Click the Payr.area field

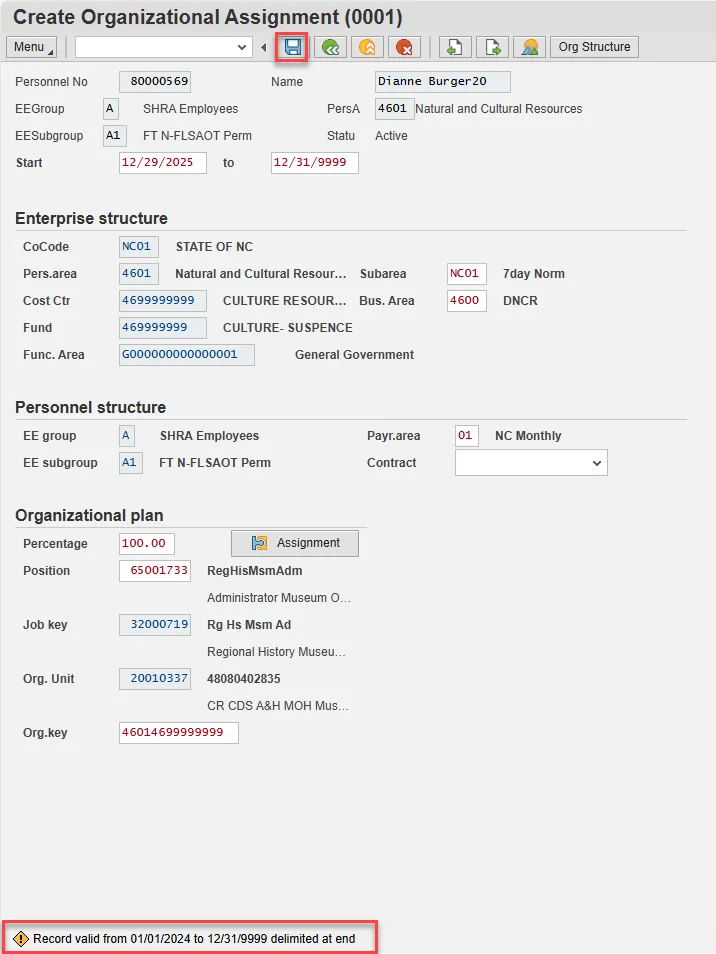pos(466,436)
